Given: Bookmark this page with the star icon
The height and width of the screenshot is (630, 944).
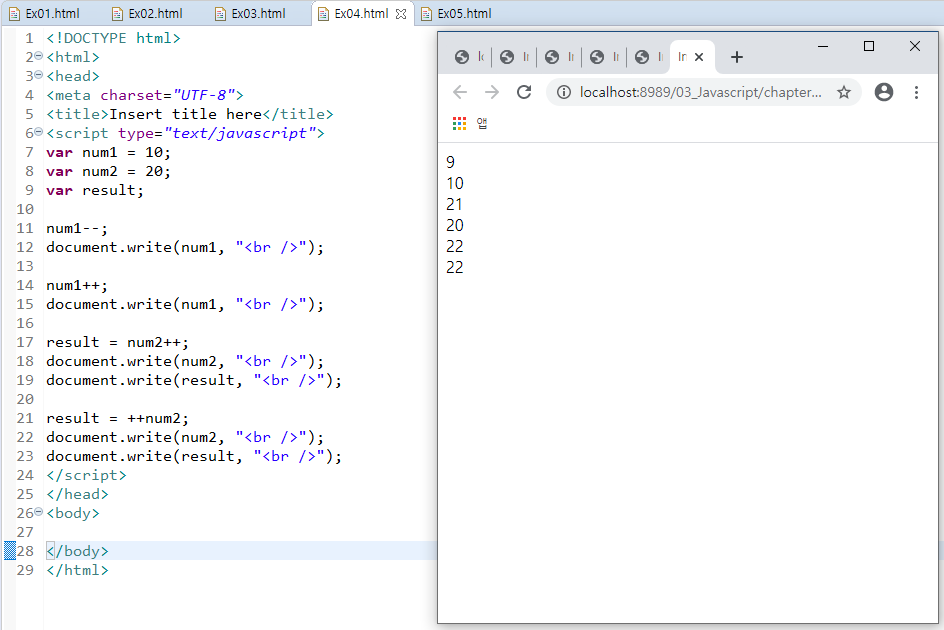Looking at the screenshot, I should click(x=844, y=92).
